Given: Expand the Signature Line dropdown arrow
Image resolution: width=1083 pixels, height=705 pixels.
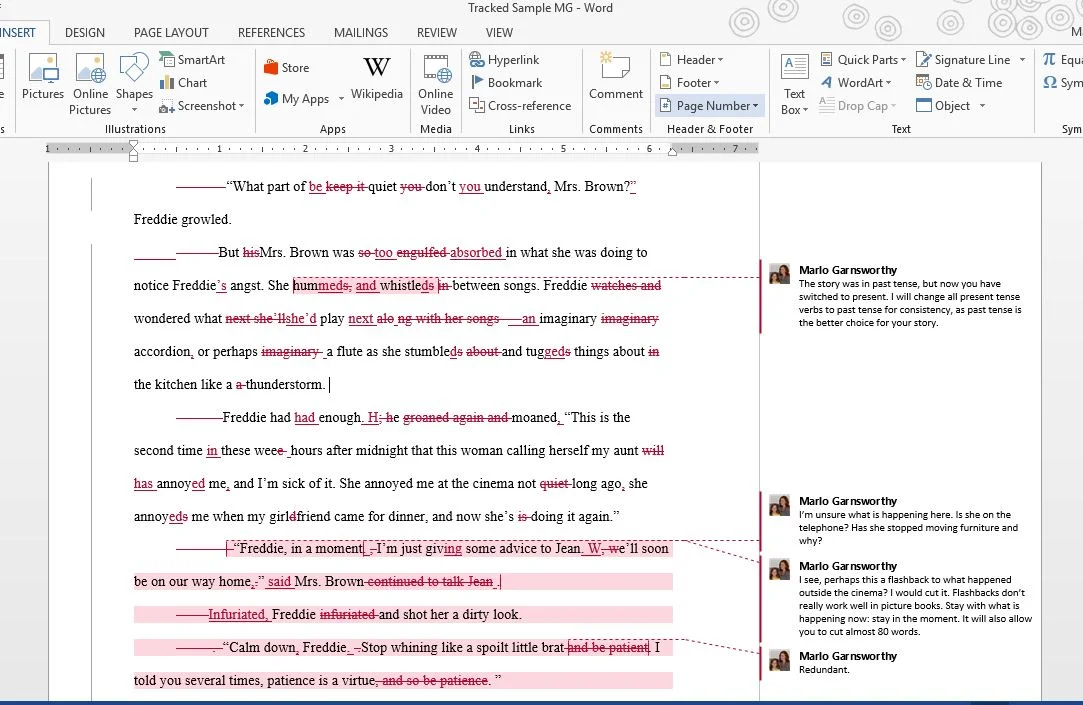Looking at the screenshot, I should click(x=1022, y=59).
